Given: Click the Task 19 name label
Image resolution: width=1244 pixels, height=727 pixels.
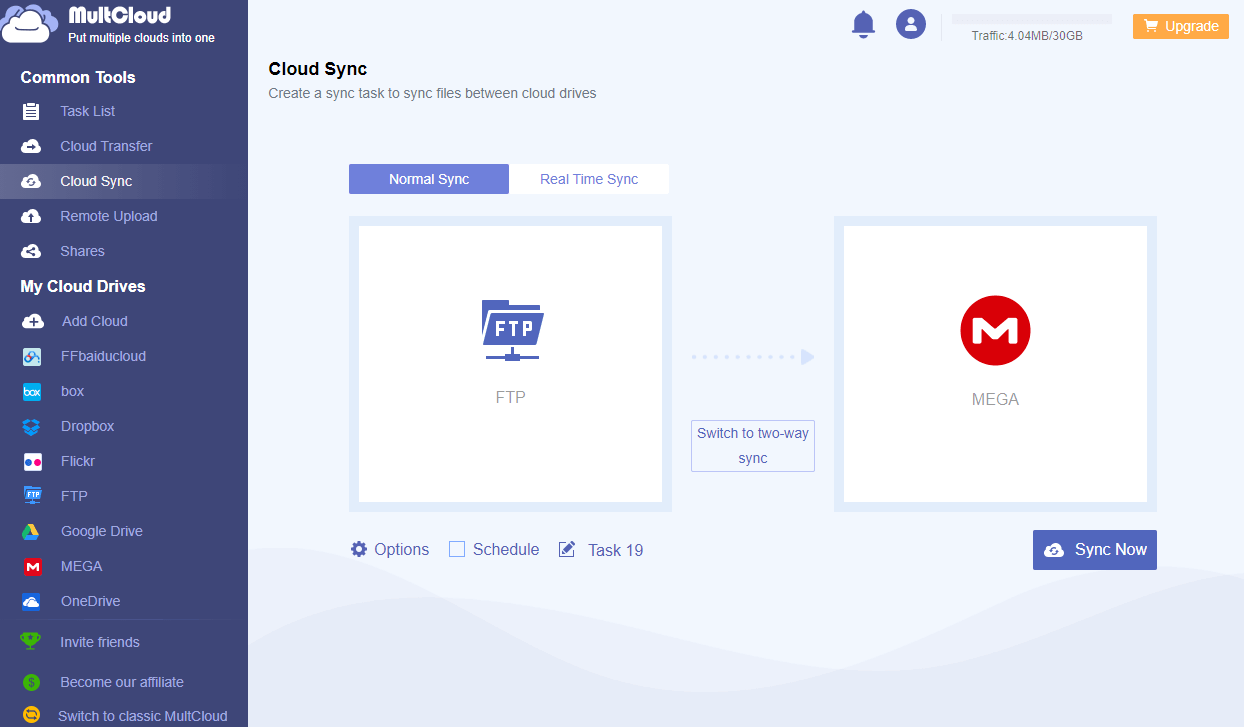Looking at the screenshot, I should 615,550.
